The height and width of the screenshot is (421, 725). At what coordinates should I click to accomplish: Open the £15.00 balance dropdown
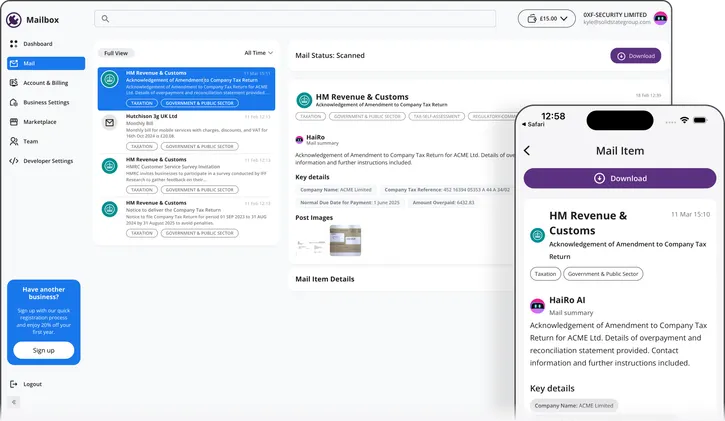pyautogui.click(x=547, y=18)
